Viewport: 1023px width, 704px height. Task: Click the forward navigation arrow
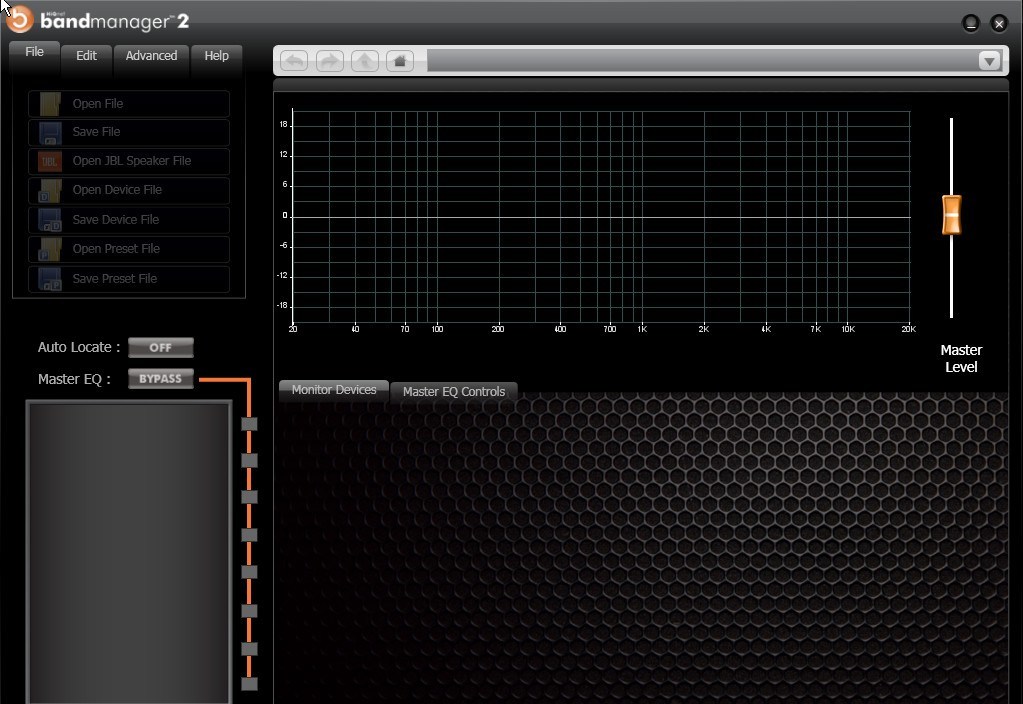pos(329,60)
